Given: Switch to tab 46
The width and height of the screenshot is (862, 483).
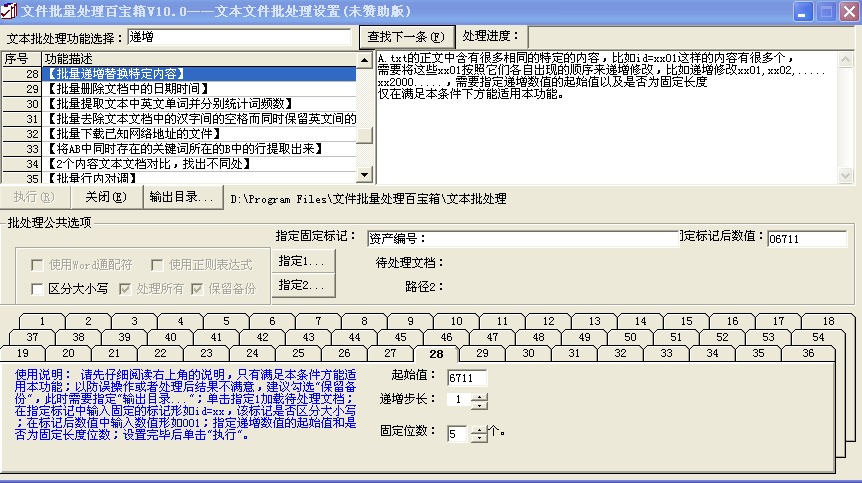Looking at the screenshot, I should pyautogui.click(x=446, y=337).
